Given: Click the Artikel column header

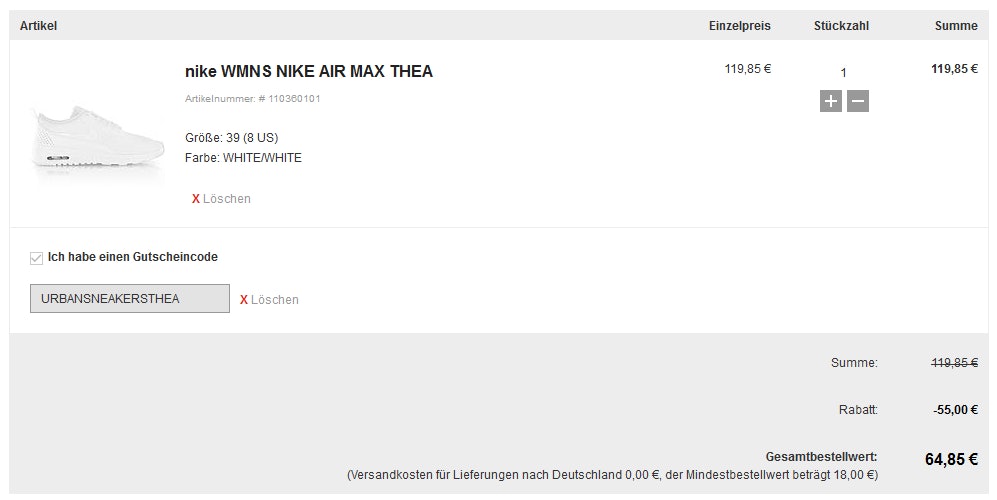Looking at the screenshot, I should pyautogui.click(x=38, y=26).
